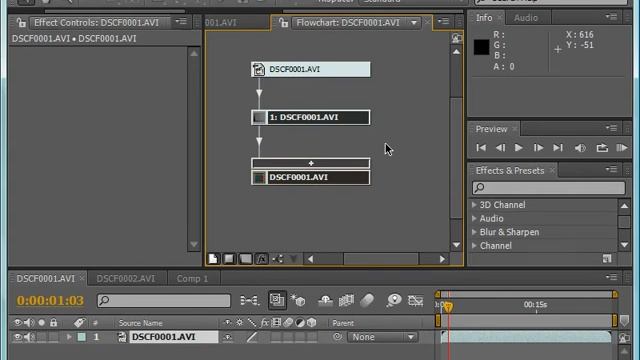
Task: Click the current time 0:00:01:03
Action: coord(50,300)
